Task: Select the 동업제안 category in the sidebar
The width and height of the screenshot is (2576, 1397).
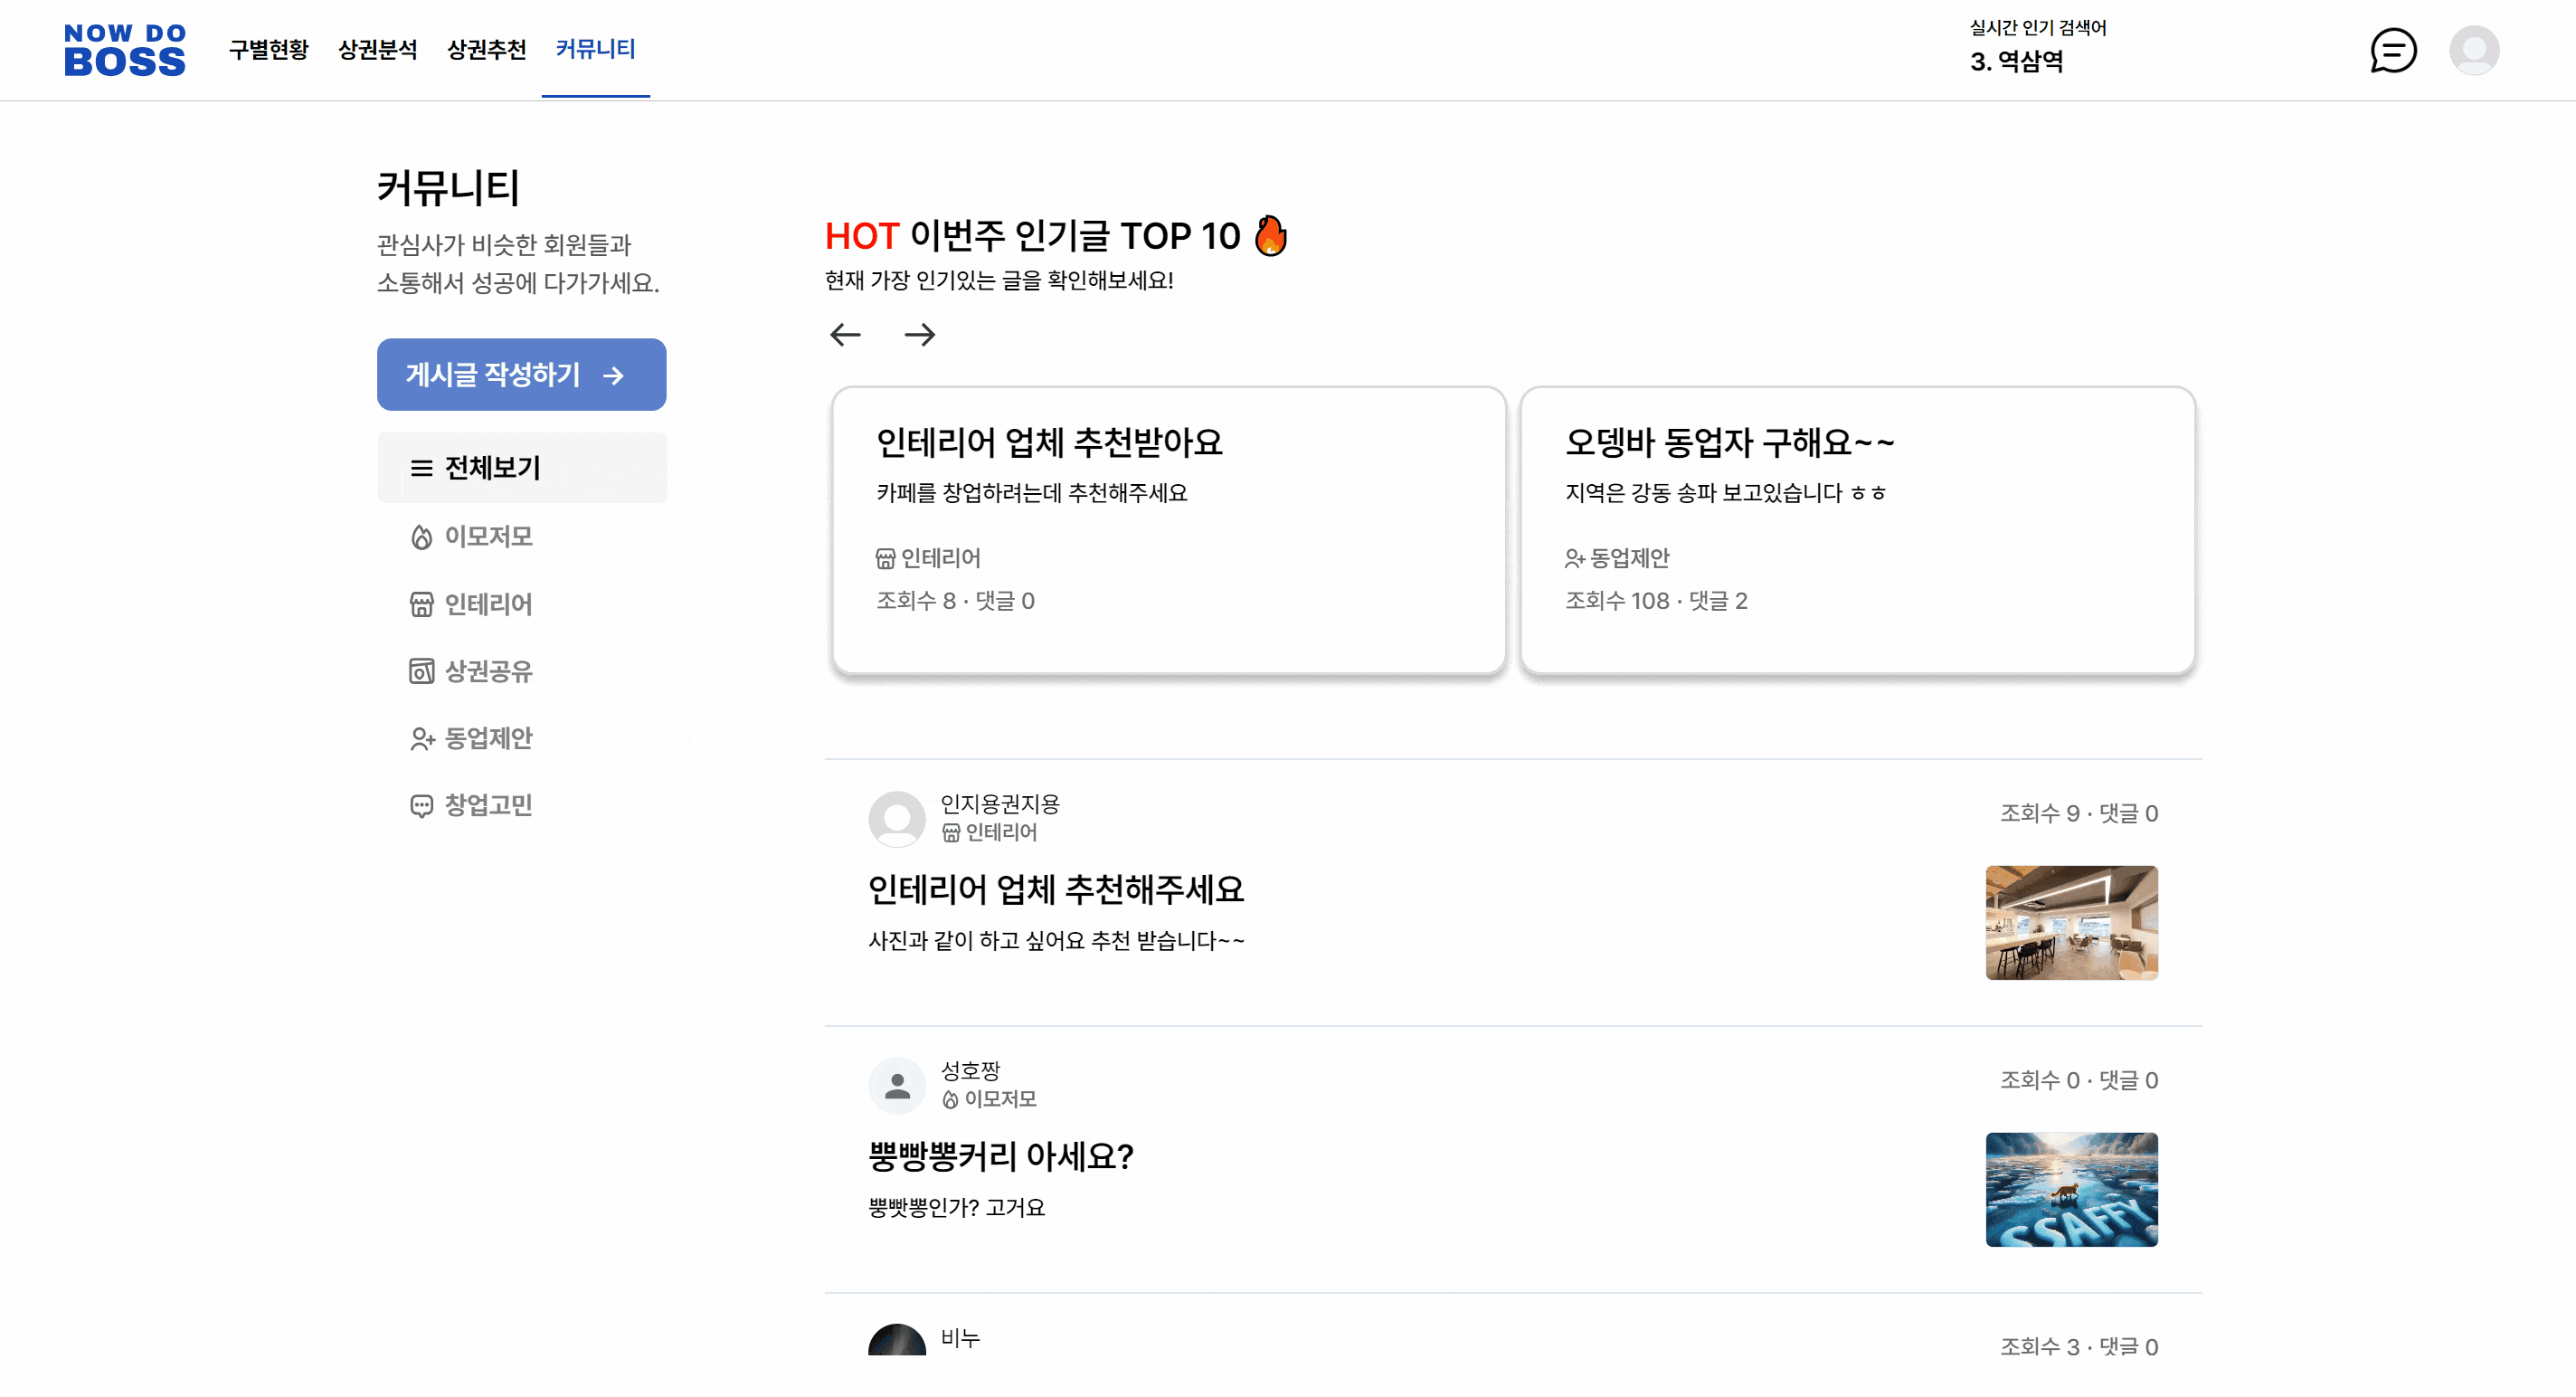Action: 487,738
